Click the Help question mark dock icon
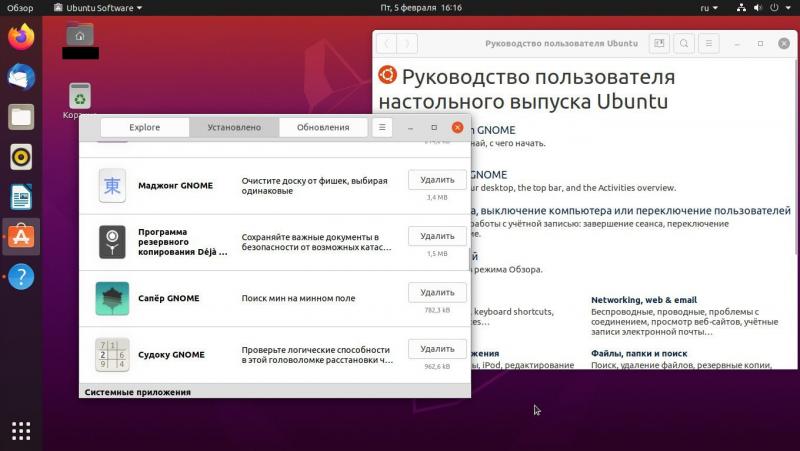The width and height of the screenshot is (800, 451). (x=21, y=277)
